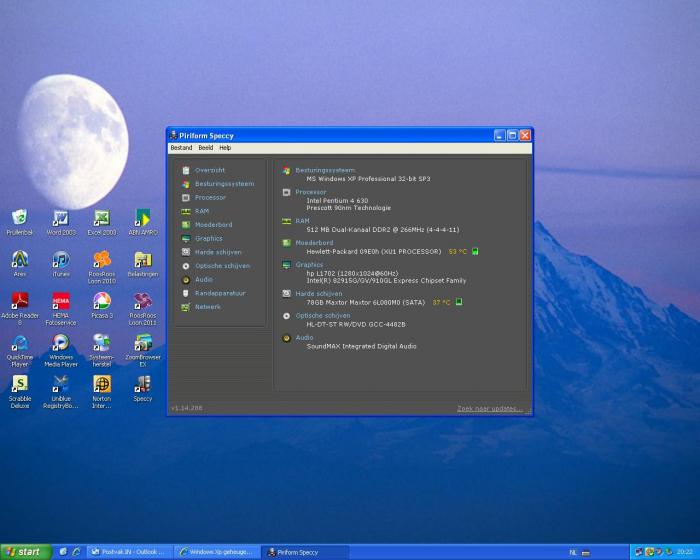Image resolution: width=700 pixels, height=560 pixels.
Task: Open Netwerk in the sidebar
Action: (x=201, y=307)
